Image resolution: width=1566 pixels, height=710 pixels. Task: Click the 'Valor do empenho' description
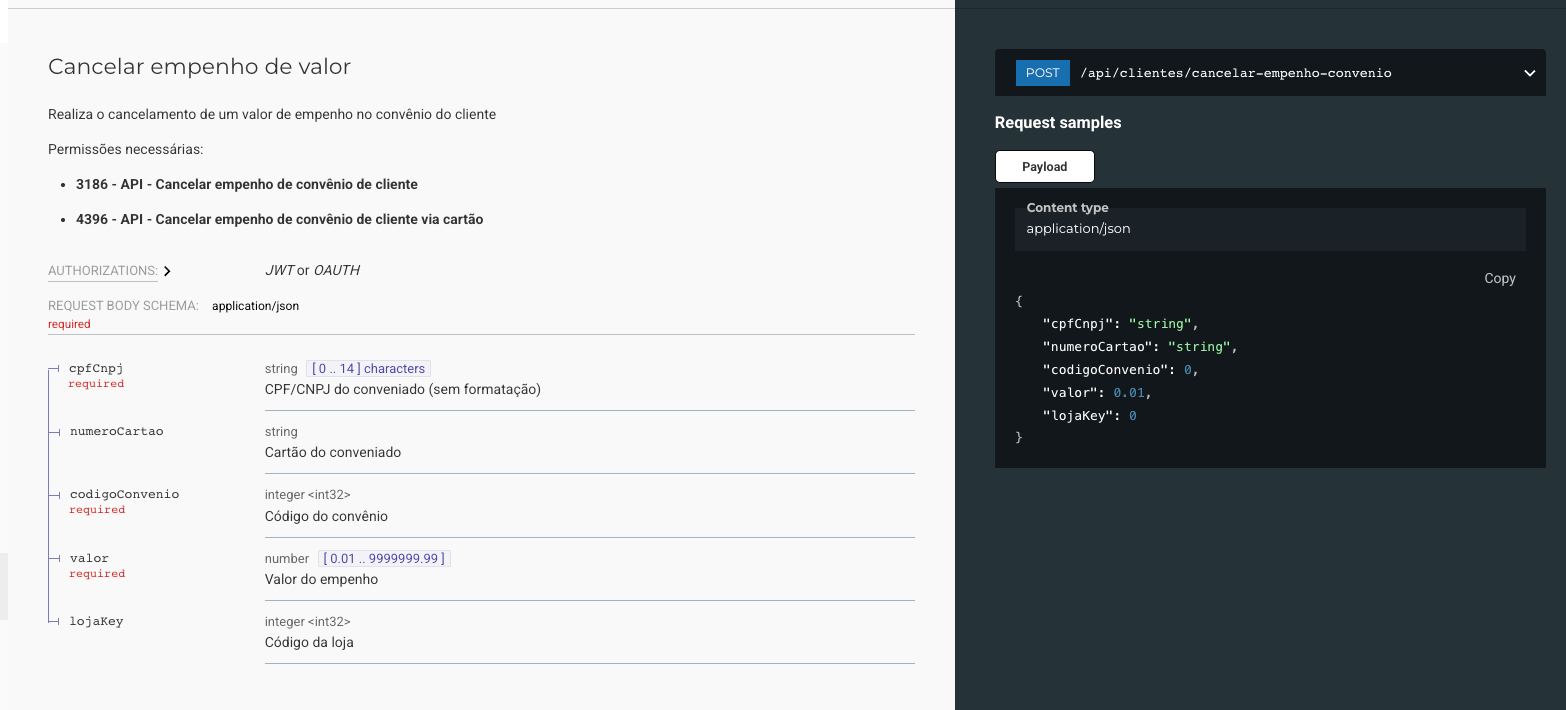coord(321,580)
